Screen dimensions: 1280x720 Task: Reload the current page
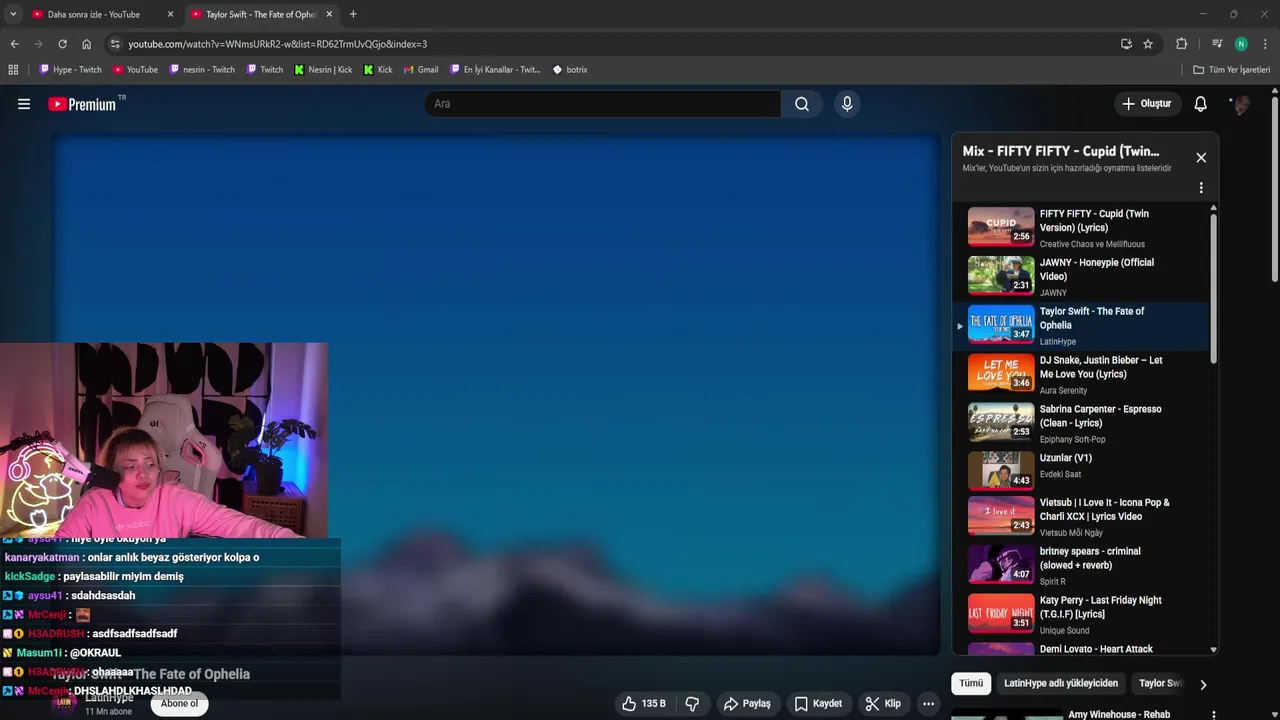pyautogui.click(x=62, y=44)
